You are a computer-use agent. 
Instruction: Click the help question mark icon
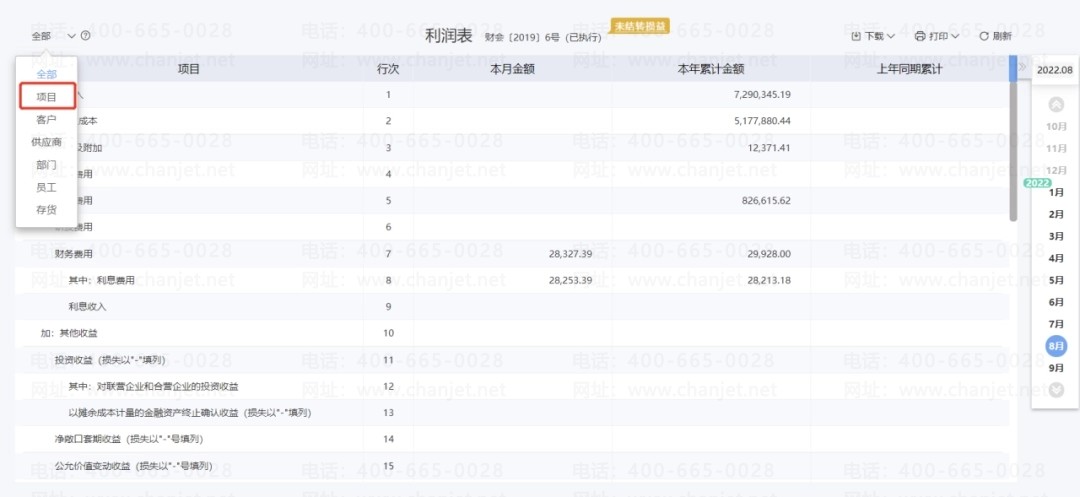point(85,35)
